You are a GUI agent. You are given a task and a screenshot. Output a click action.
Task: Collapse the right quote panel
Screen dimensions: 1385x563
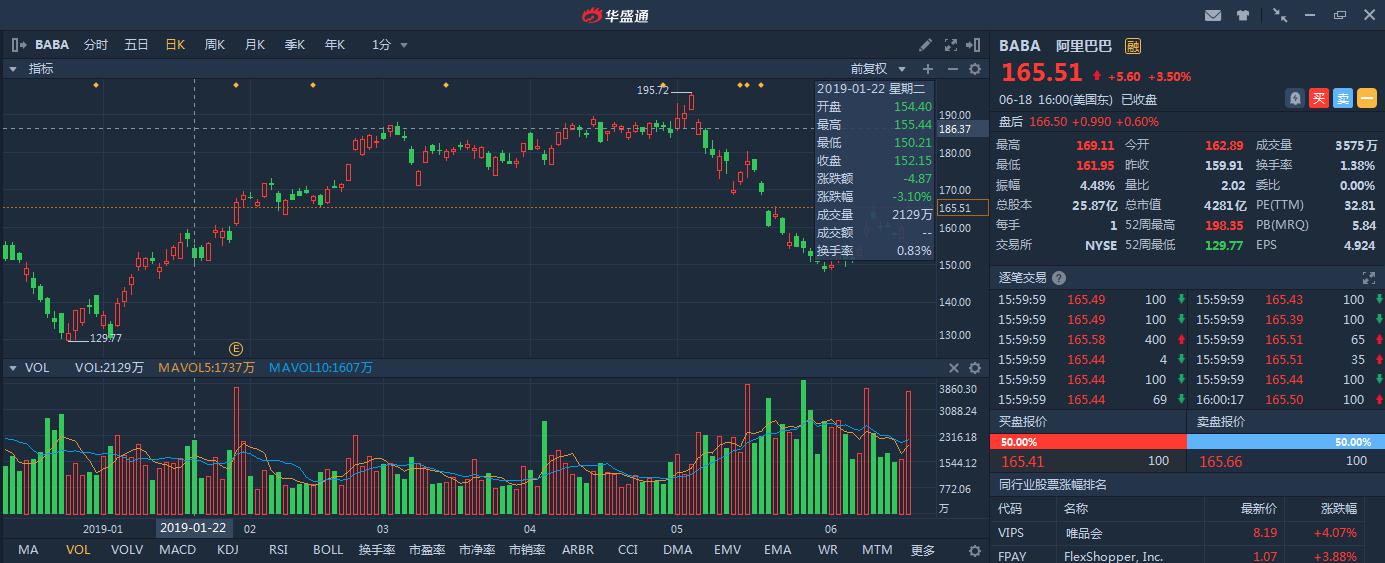click(975, 45)
